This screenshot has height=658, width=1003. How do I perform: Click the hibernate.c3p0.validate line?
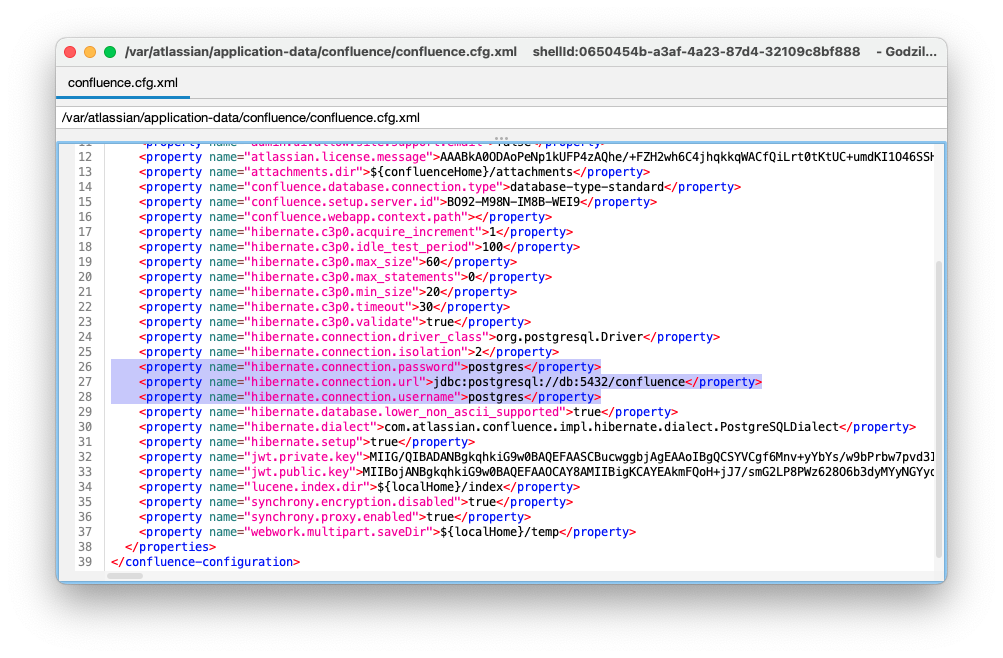(335, 322)
